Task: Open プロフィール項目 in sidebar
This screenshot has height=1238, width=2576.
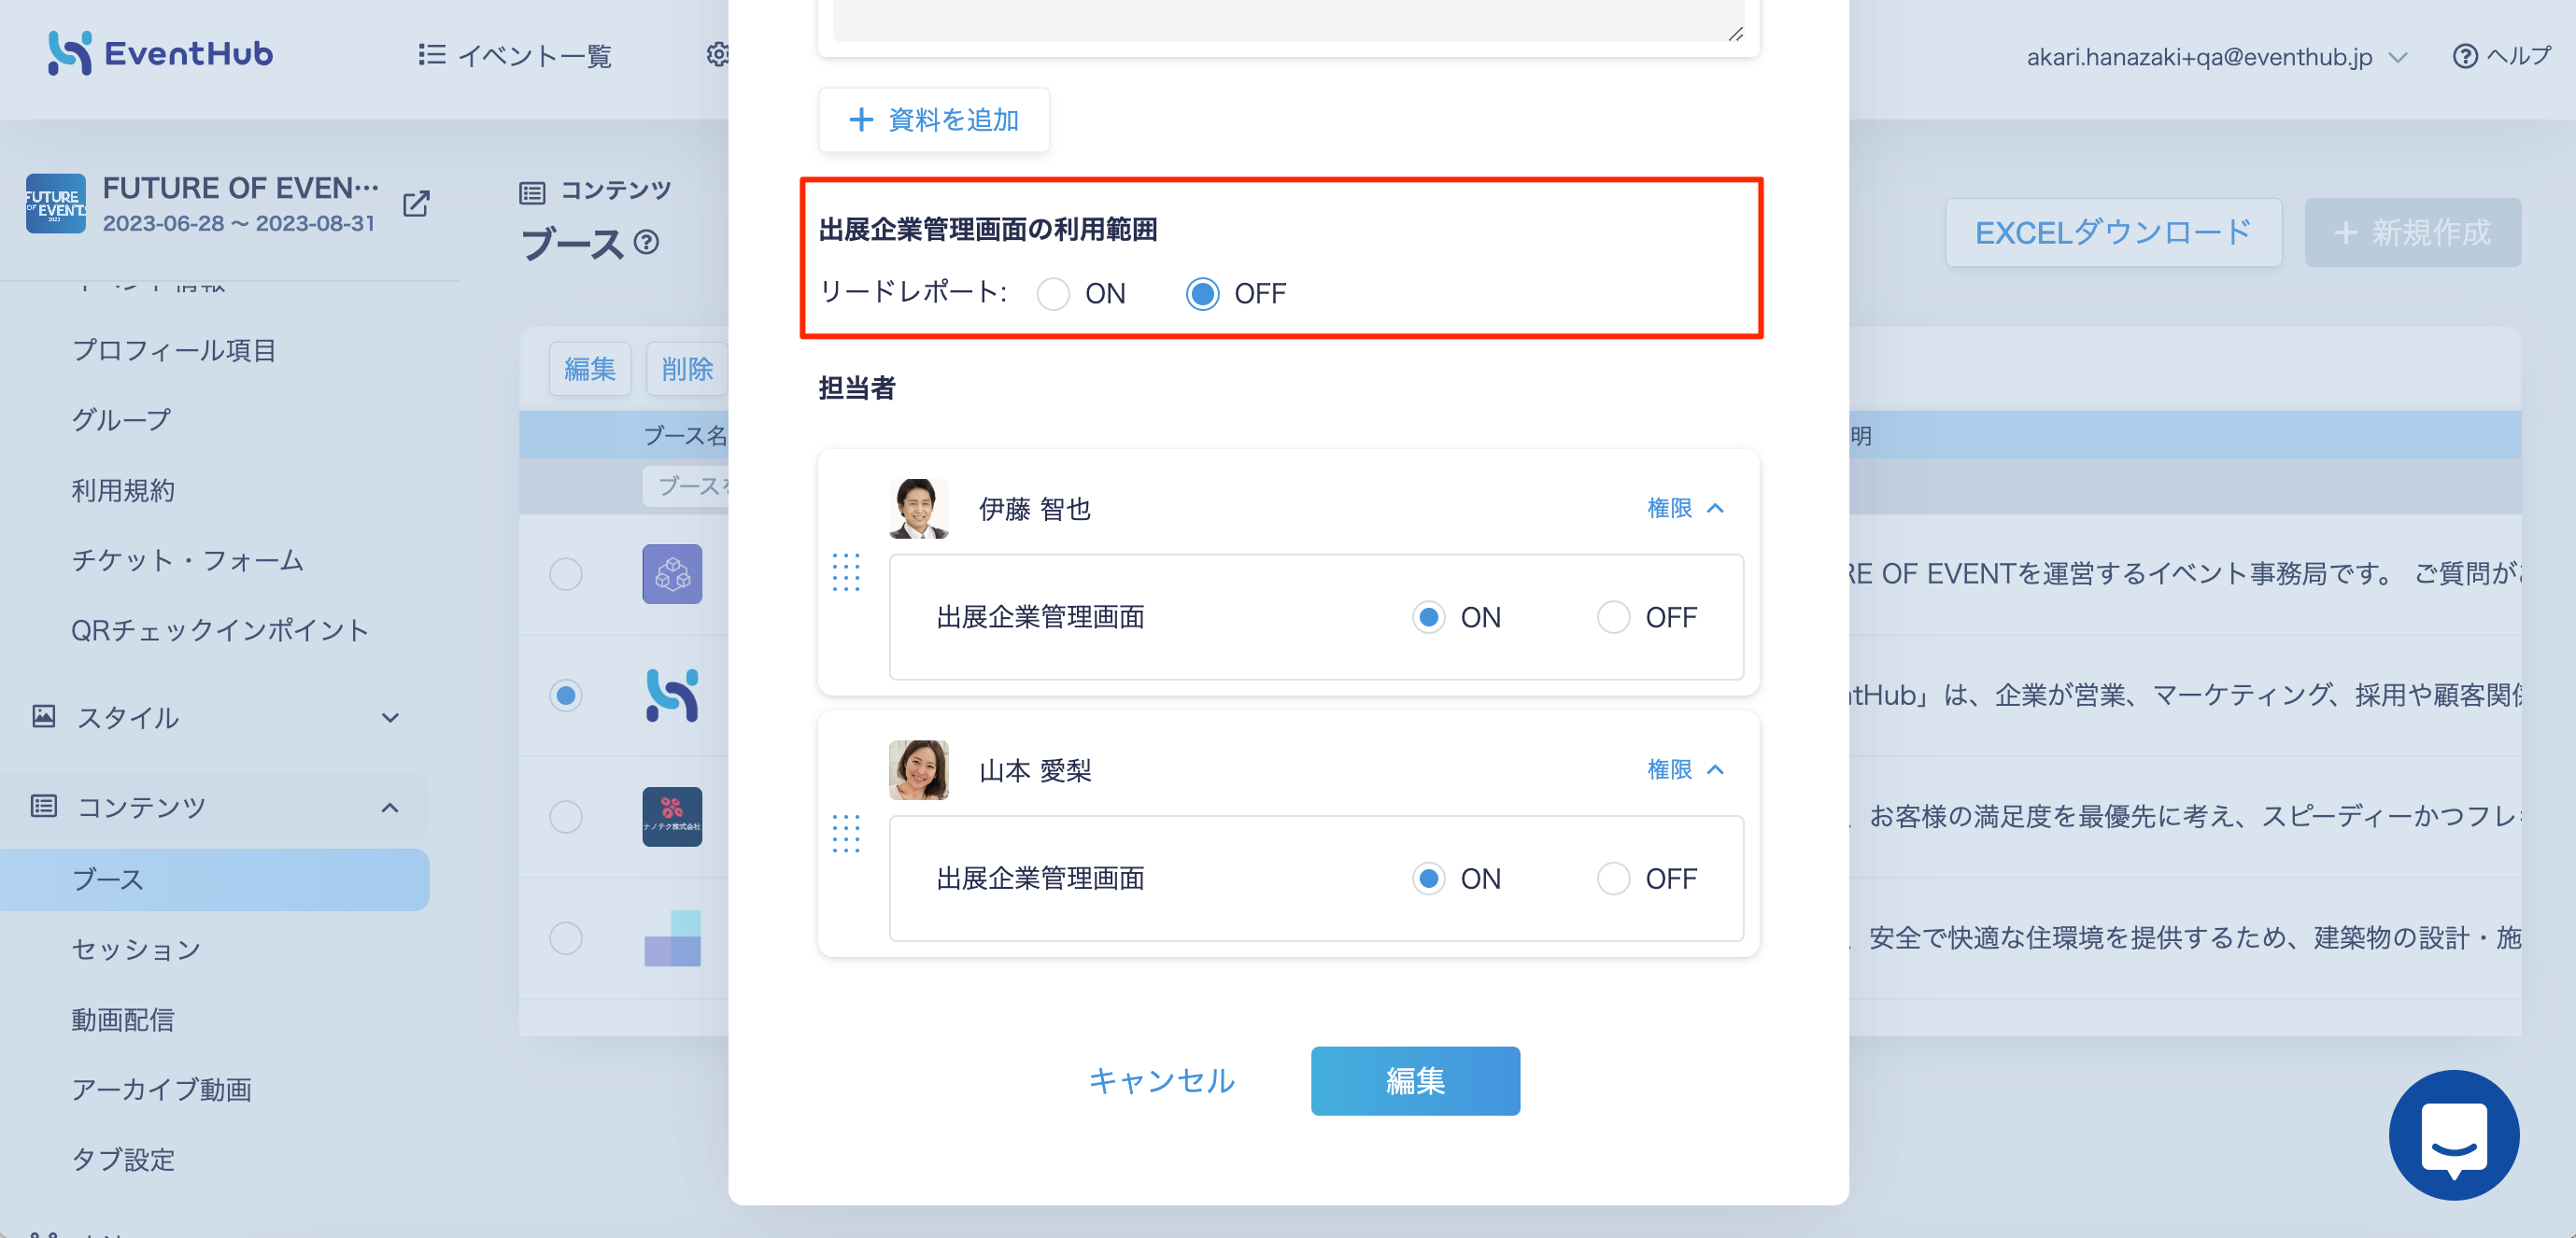Action: coord(174,350)
